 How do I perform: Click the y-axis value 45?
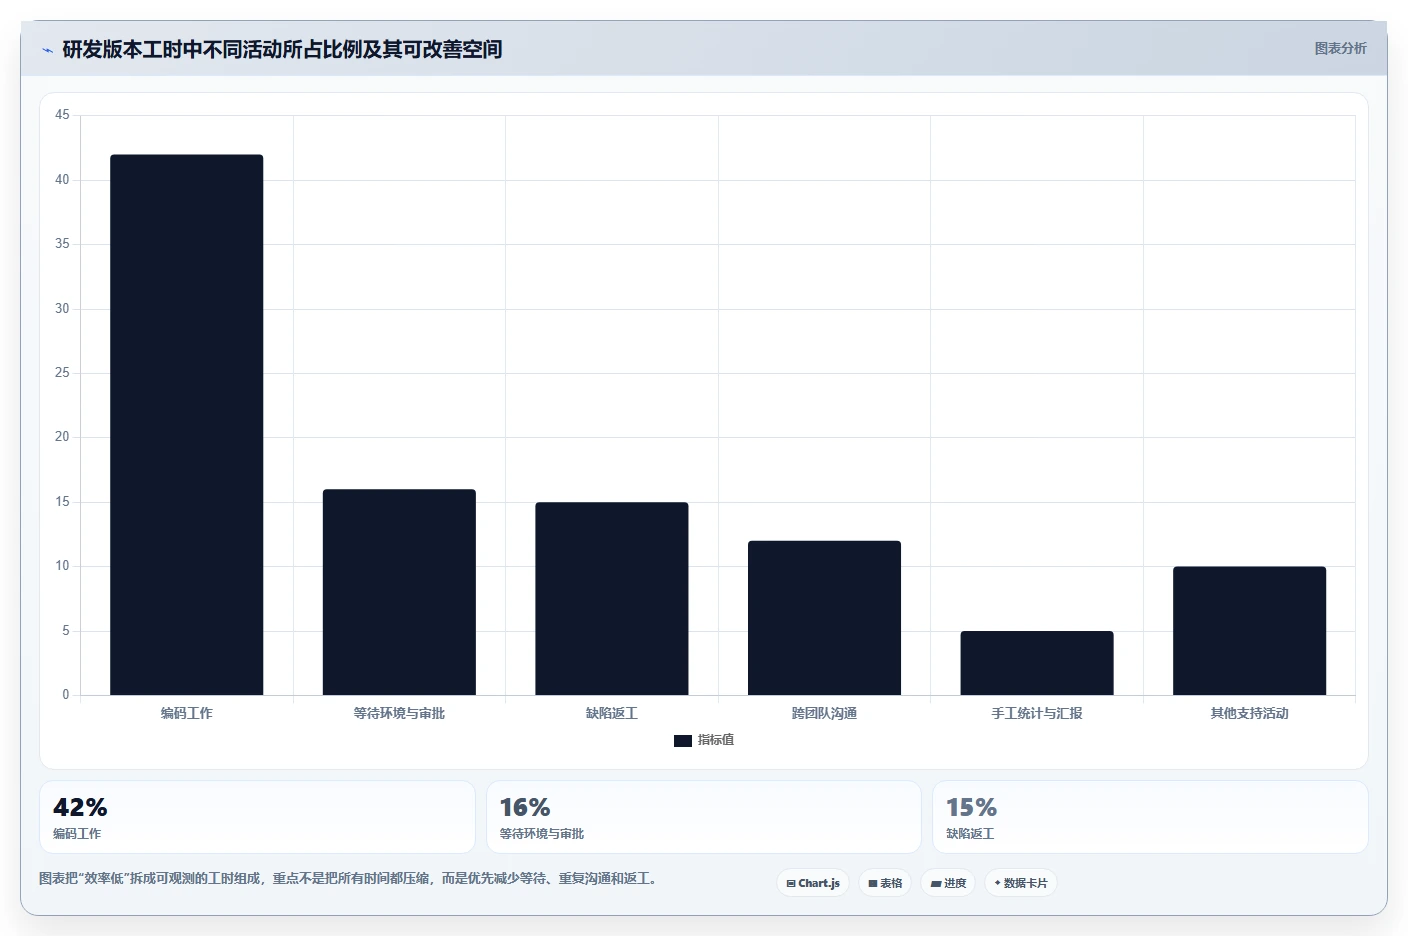[x=62, y=115]
